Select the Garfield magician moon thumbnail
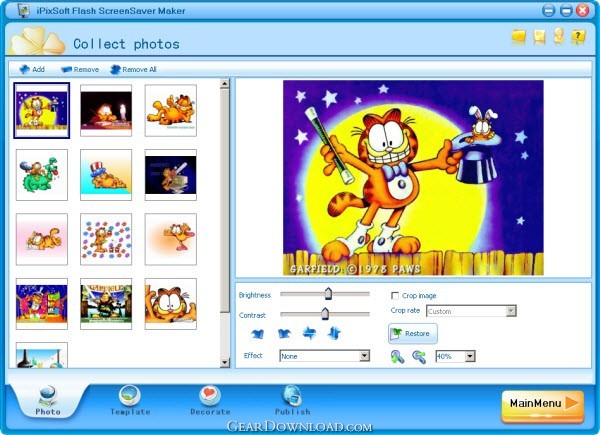This screenshot has height=435, width=600. click(x=42, y=111)
